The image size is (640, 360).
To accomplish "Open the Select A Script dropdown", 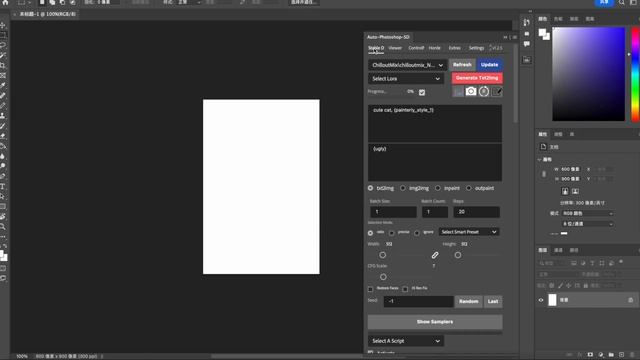I will tap(406, 341).
